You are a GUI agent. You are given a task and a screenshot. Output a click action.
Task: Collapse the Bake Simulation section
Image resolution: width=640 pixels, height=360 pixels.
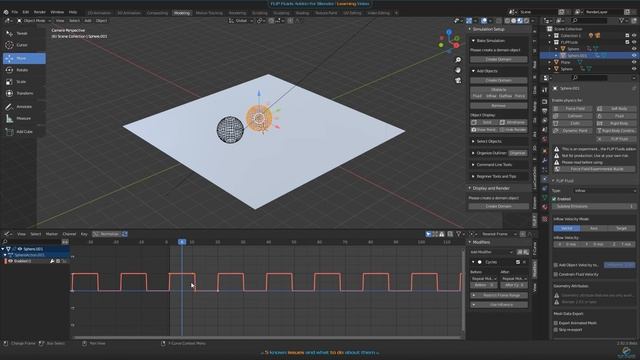click(473, 41)
